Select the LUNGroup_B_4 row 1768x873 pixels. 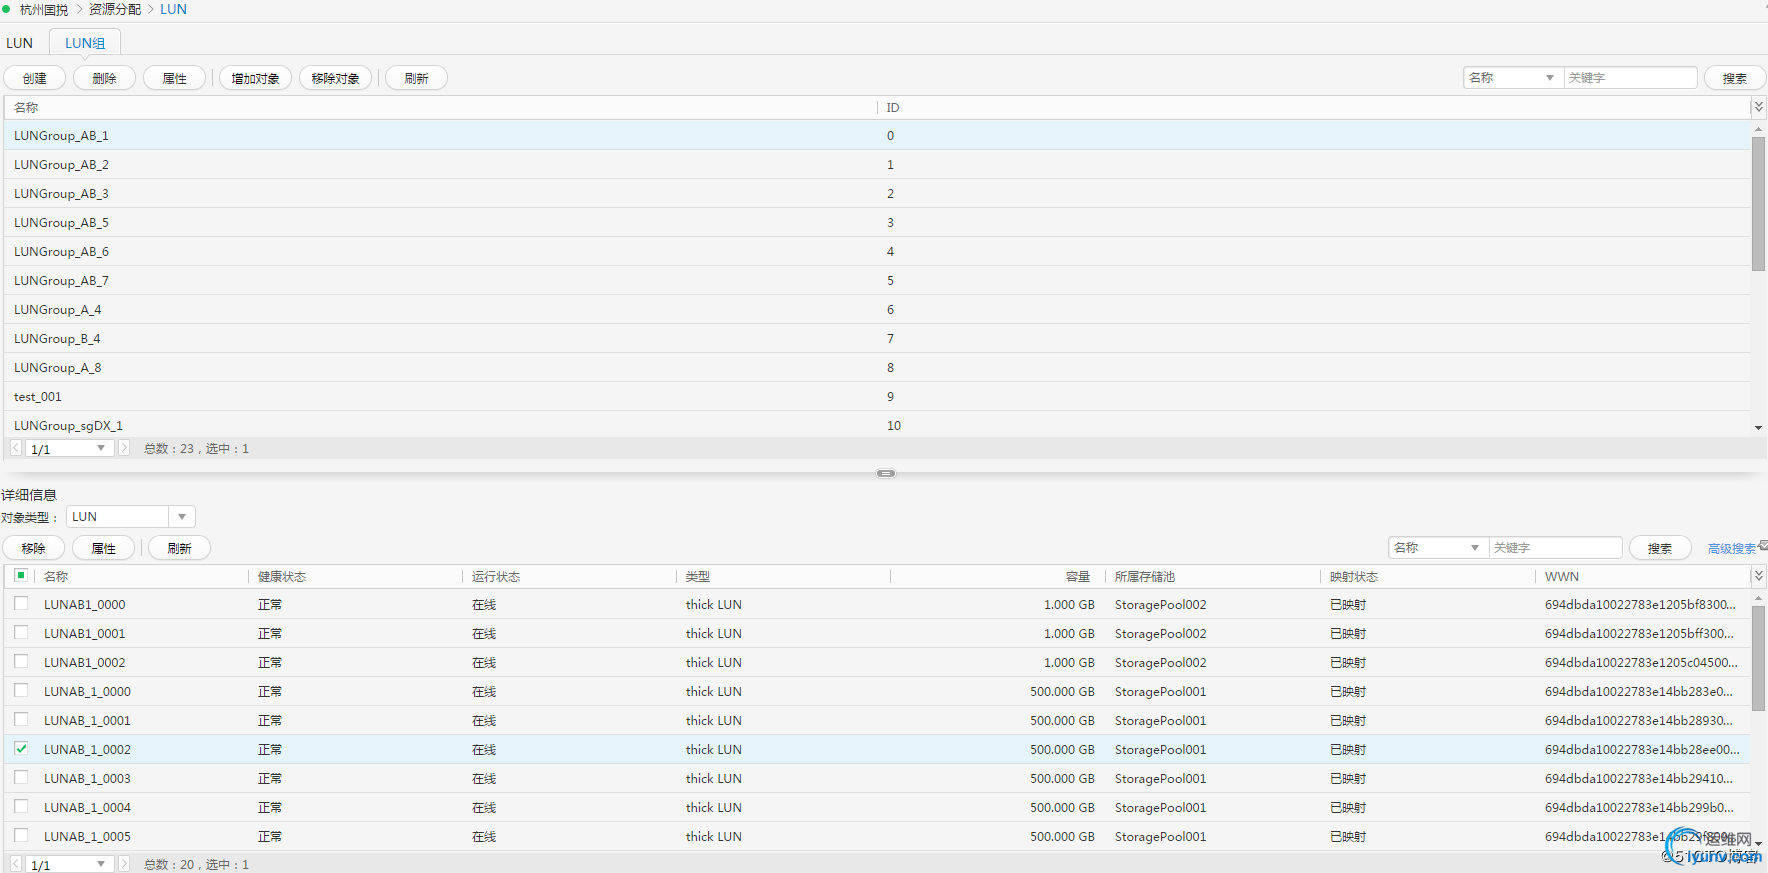[877, 338]
